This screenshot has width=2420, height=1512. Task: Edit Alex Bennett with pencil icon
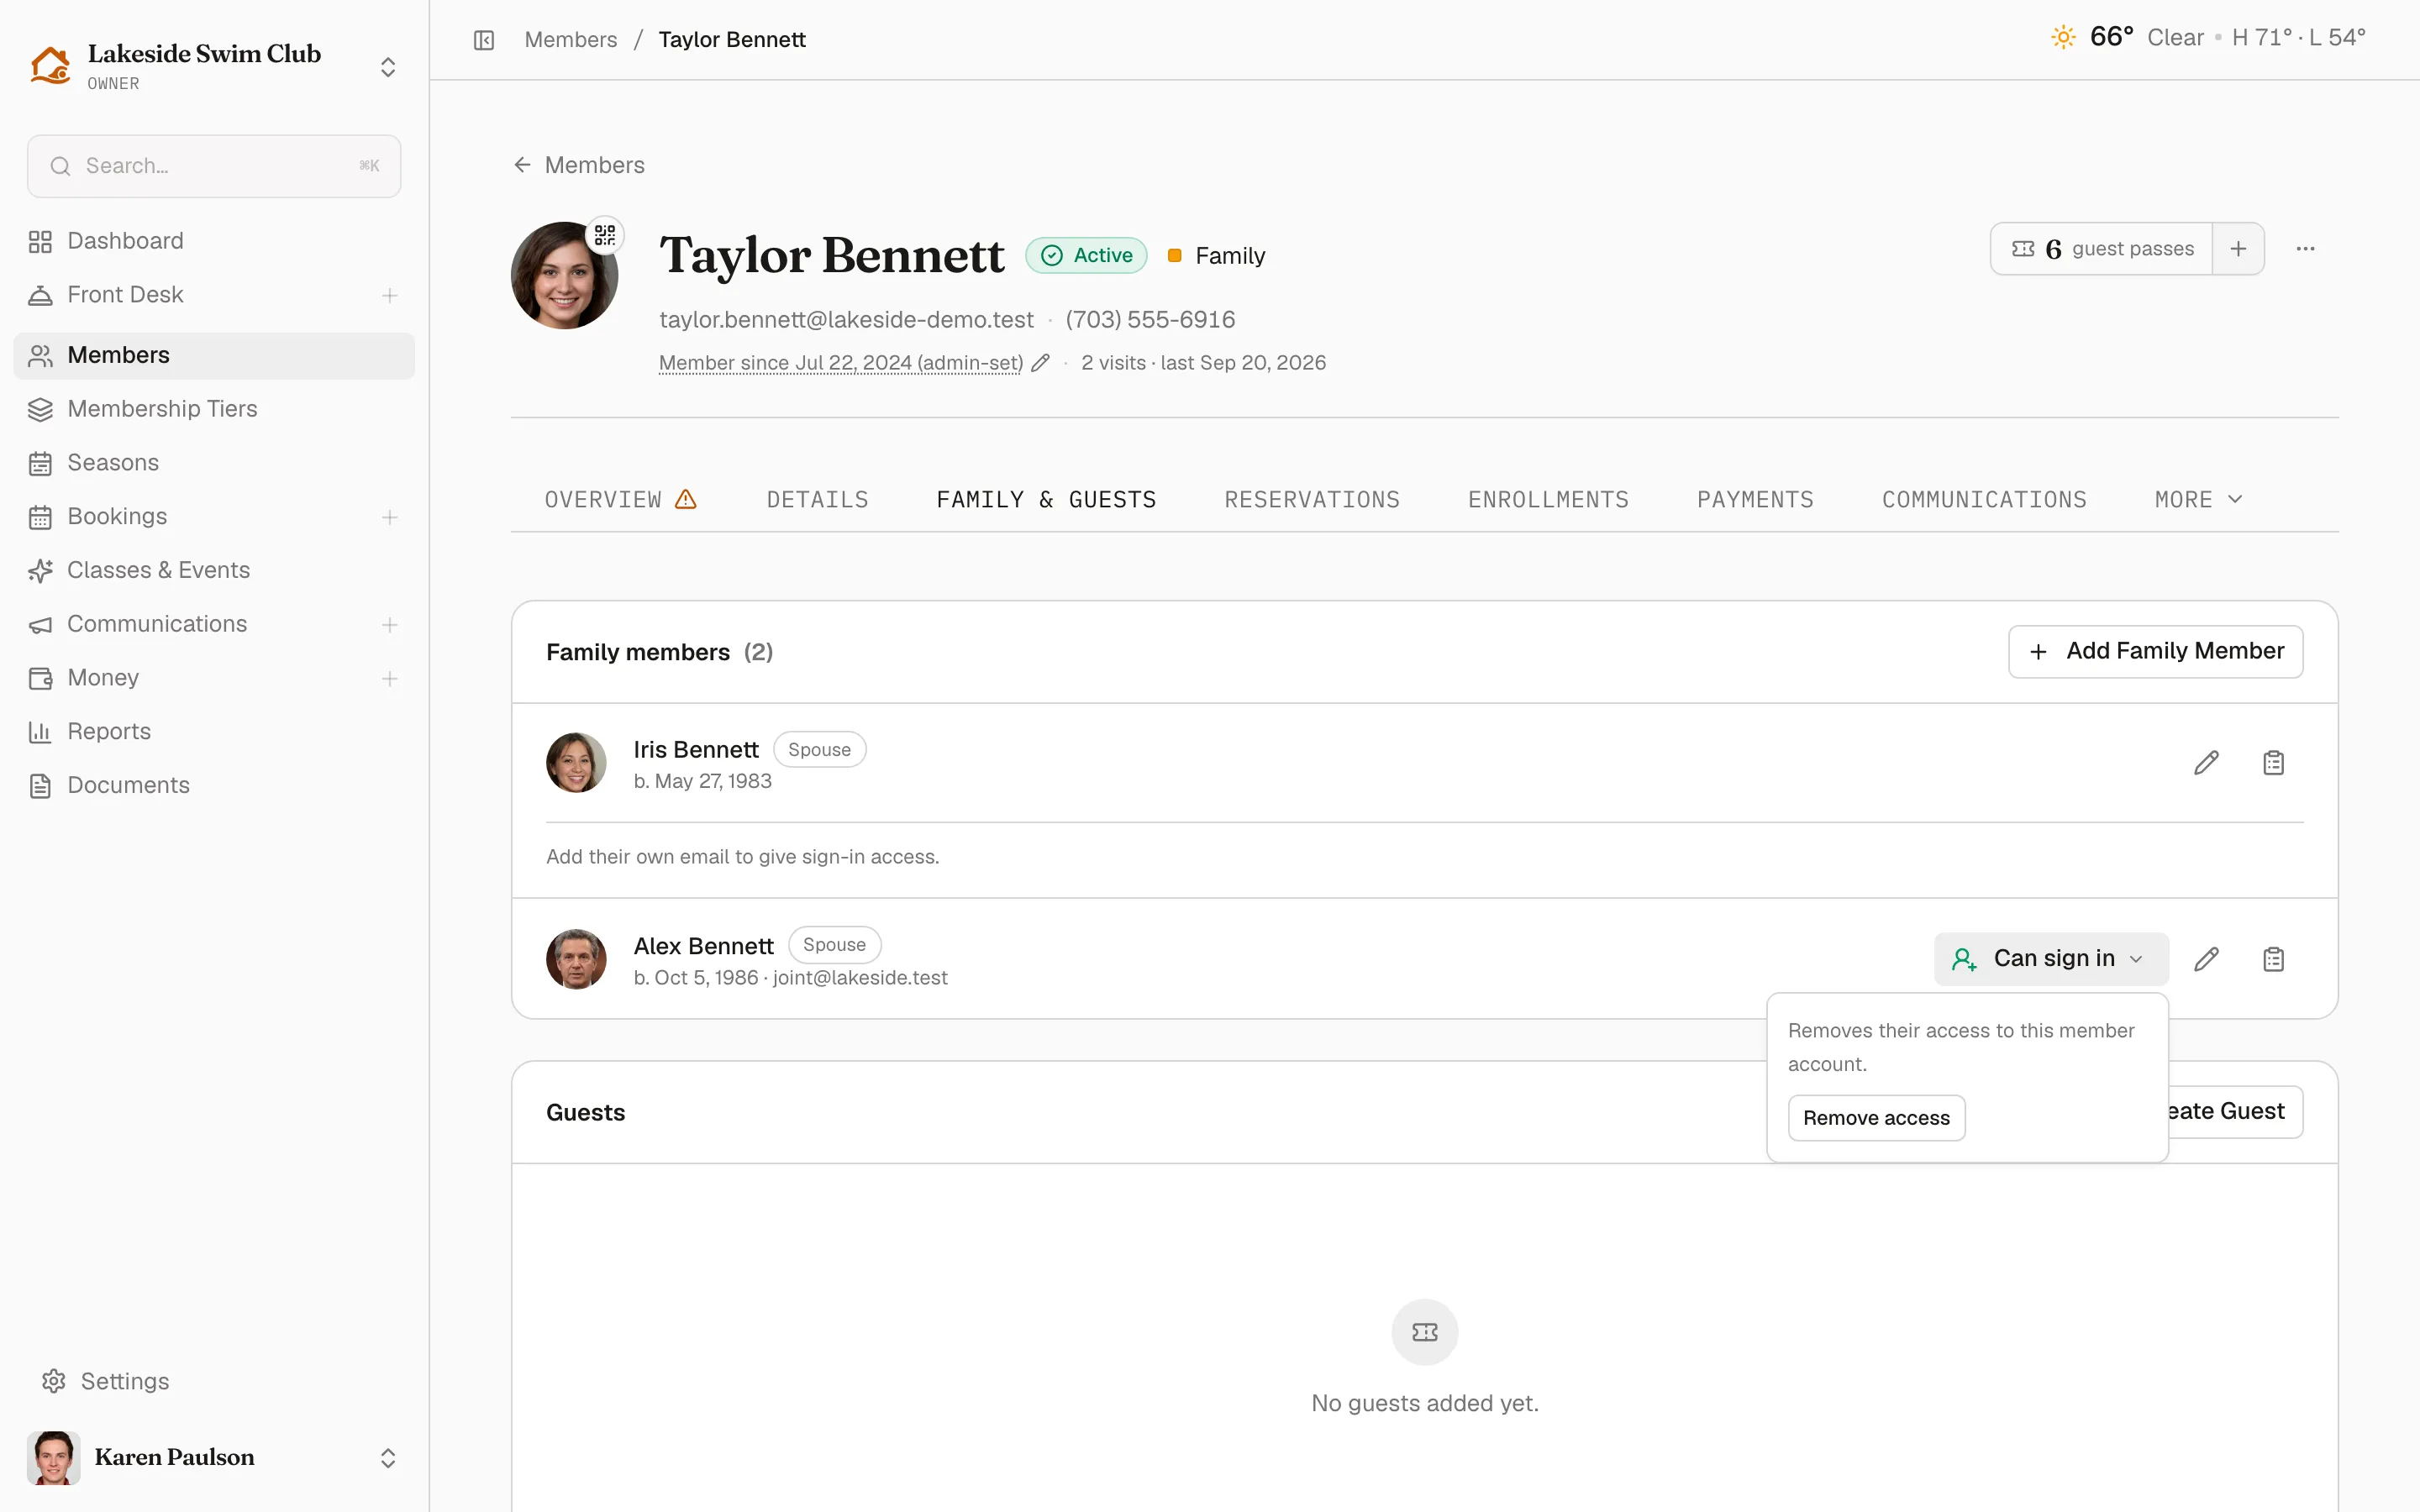point(2206,959)
